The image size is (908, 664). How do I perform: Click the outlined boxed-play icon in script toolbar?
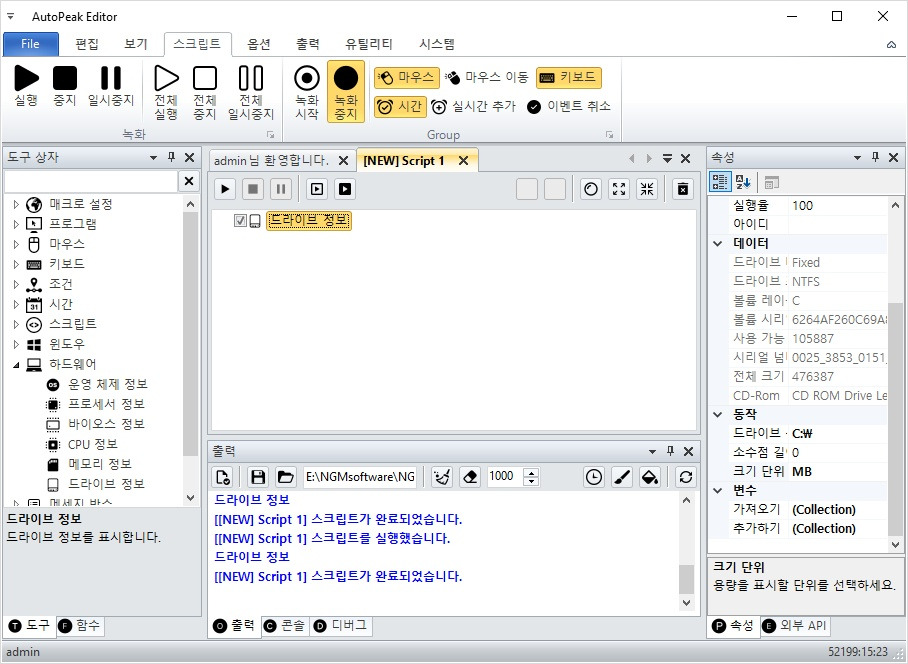[x=317, y=189]
